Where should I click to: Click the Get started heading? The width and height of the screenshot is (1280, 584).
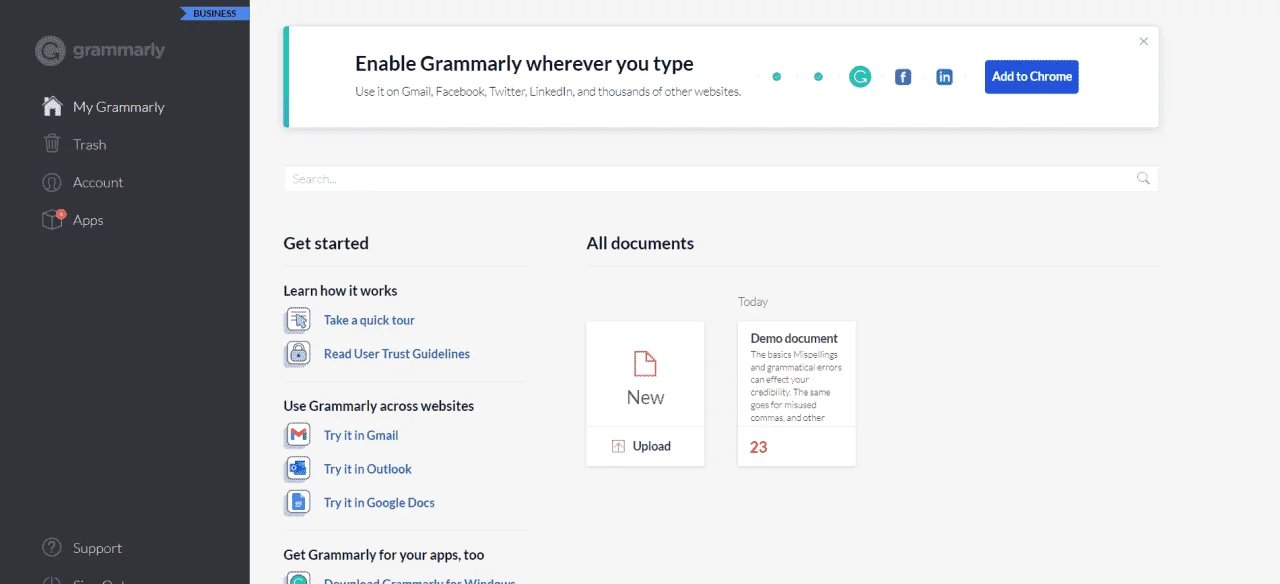[326, 243]
